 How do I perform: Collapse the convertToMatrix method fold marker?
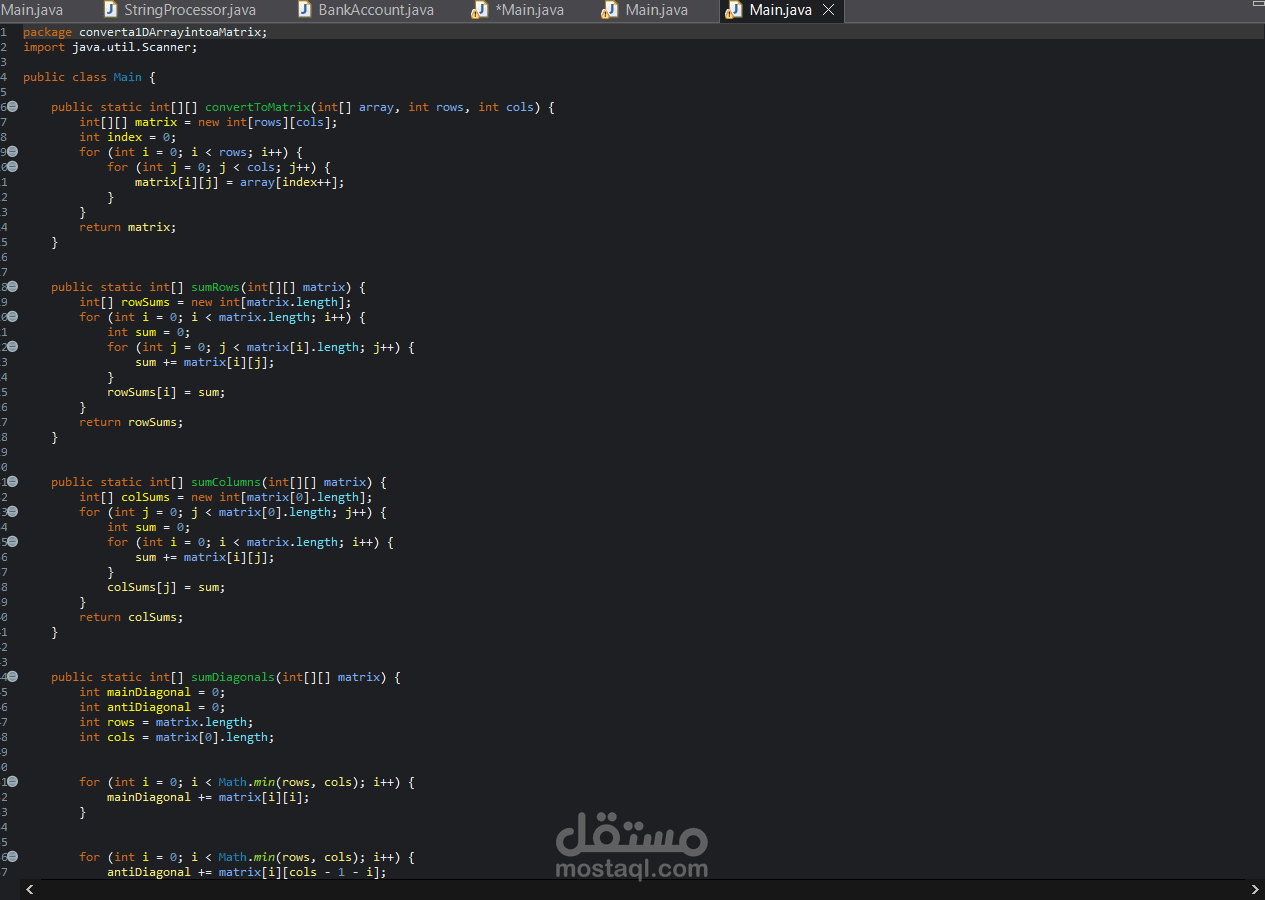point(12,107)
